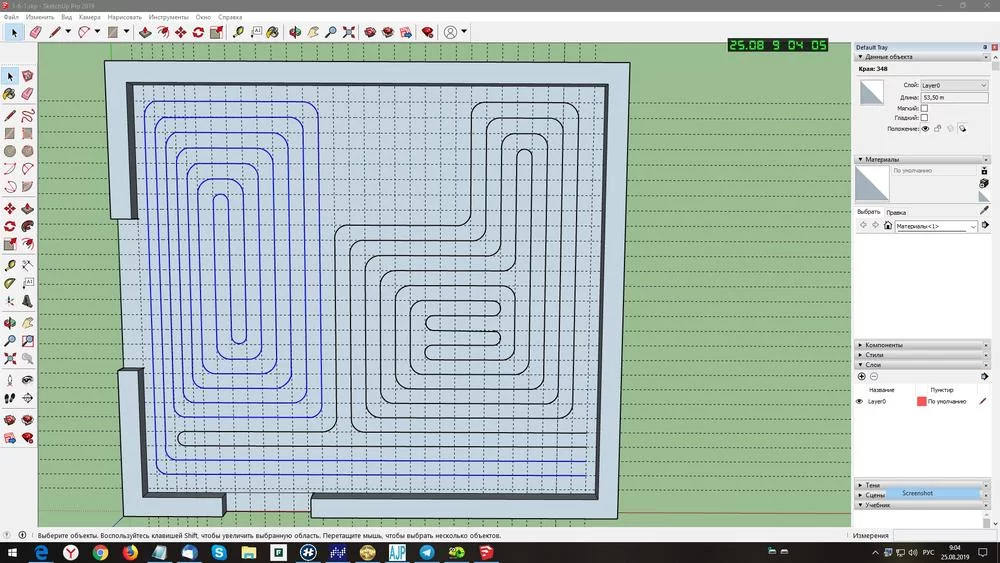
Task: Open the shape tool dropdown arrow
Action: pos(126,32)
